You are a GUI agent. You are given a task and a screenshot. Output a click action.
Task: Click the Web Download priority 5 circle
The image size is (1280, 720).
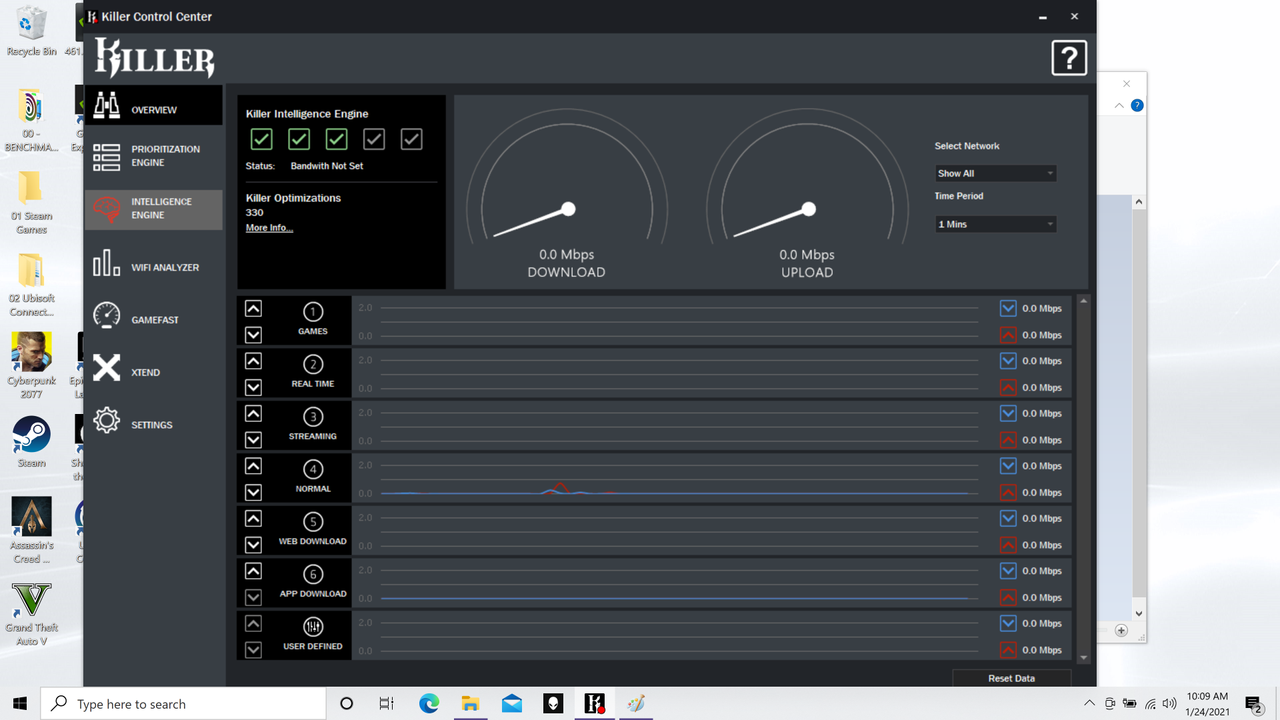click(x=313, y=522)
